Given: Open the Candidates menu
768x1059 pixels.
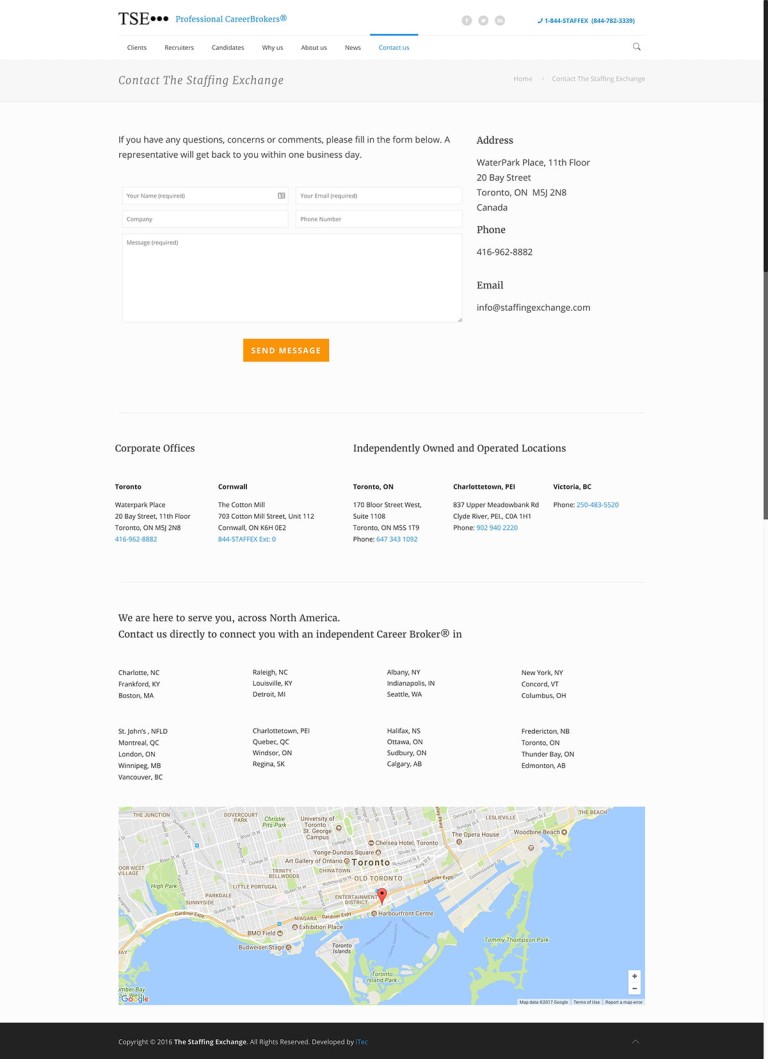Looking at the screenshot, I should tap(228, 47).
